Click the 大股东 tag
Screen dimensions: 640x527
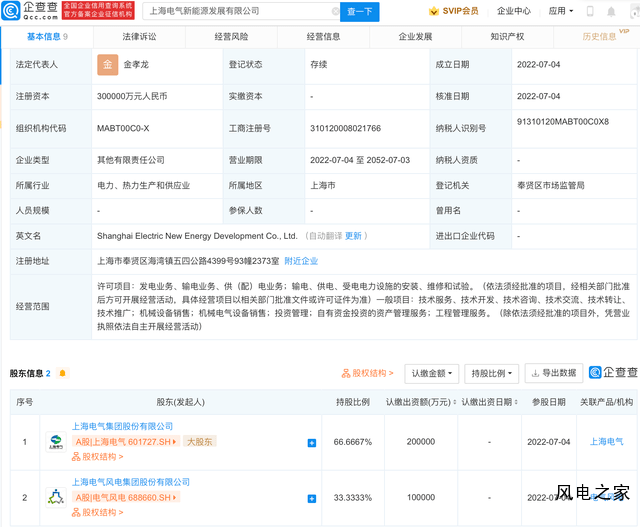click(x=200, y=442)
